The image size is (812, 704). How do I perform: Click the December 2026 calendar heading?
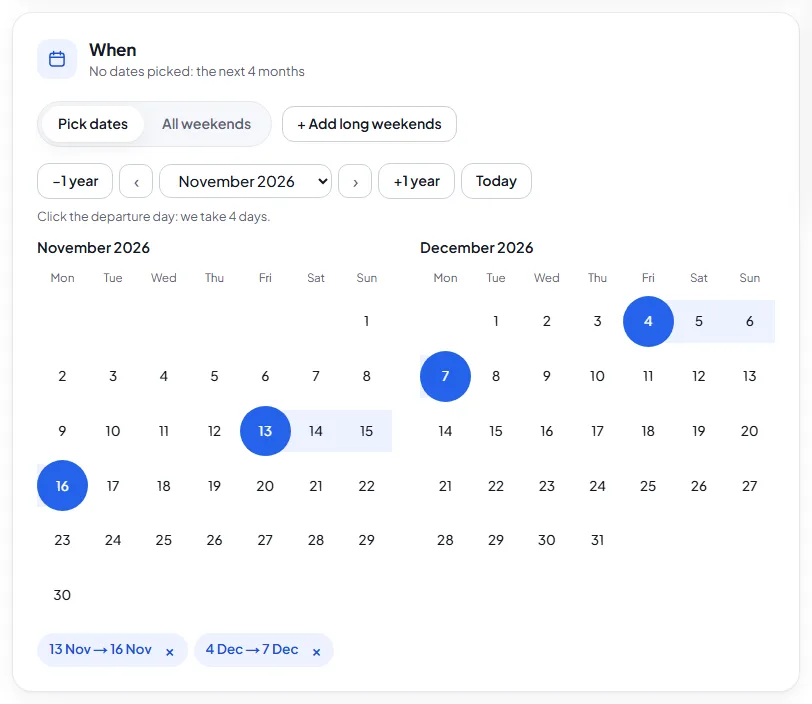[476, 248]
